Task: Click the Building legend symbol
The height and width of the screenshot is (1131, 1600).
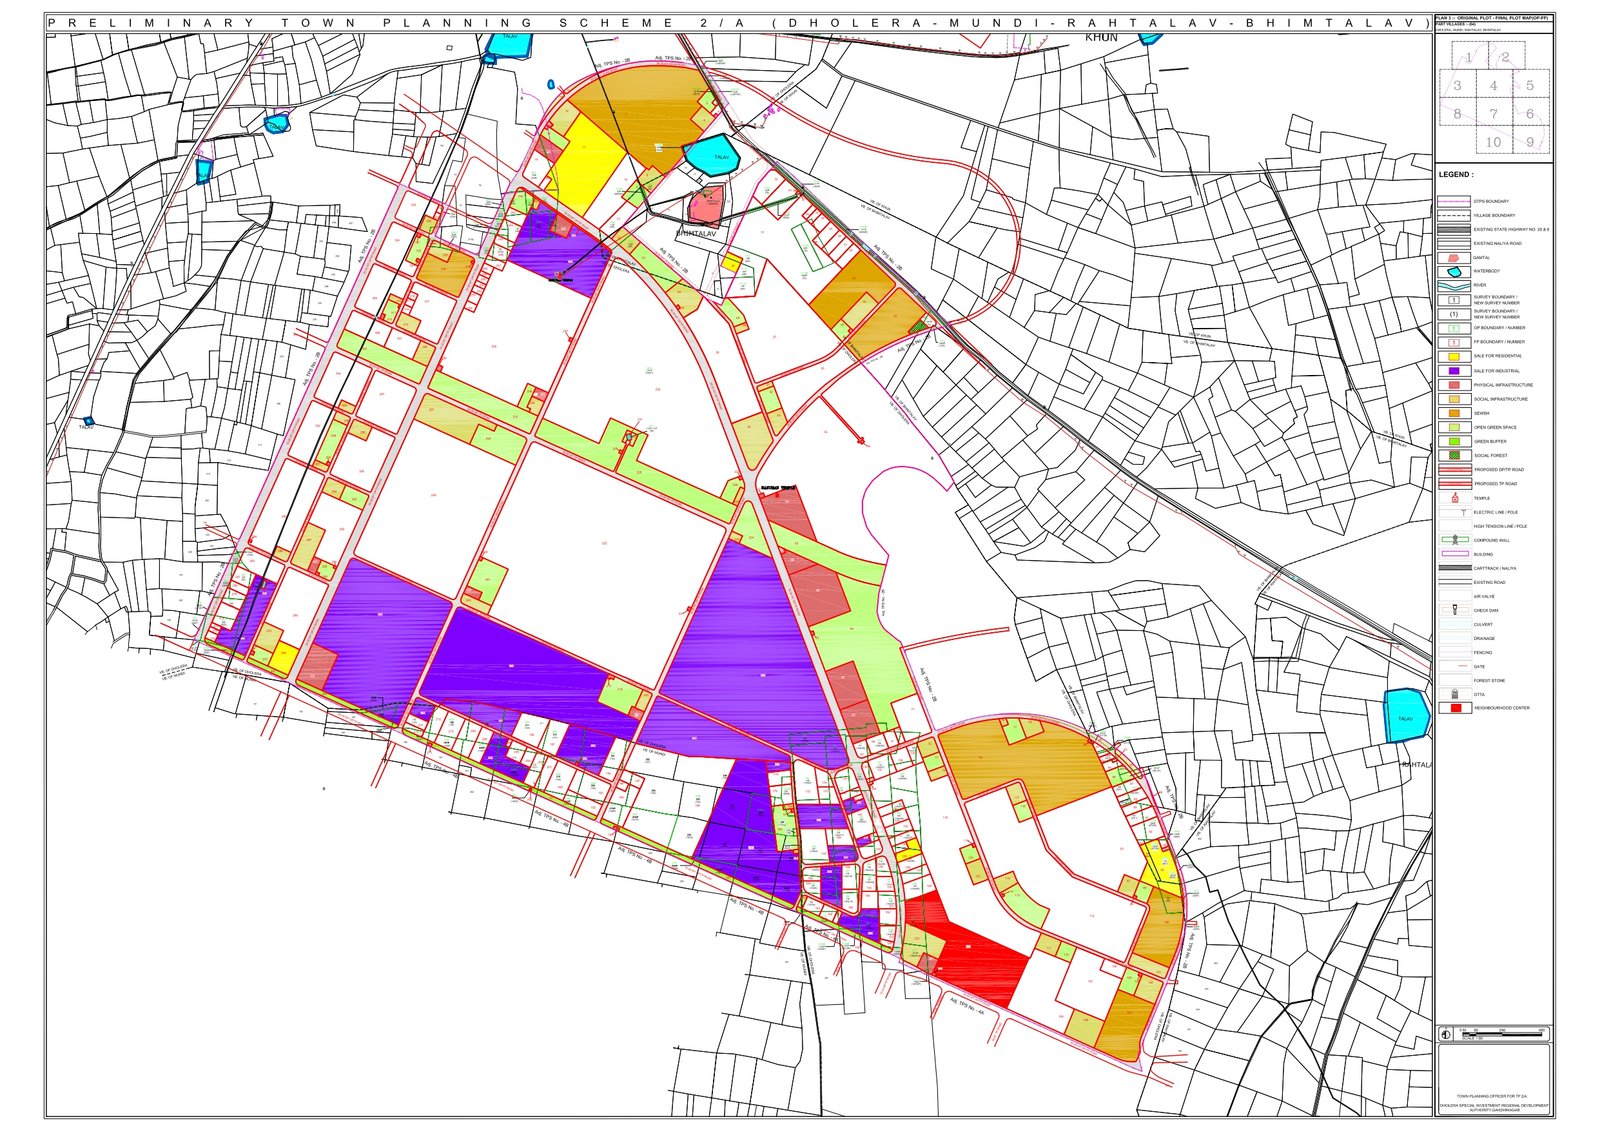Action: 1454,554
